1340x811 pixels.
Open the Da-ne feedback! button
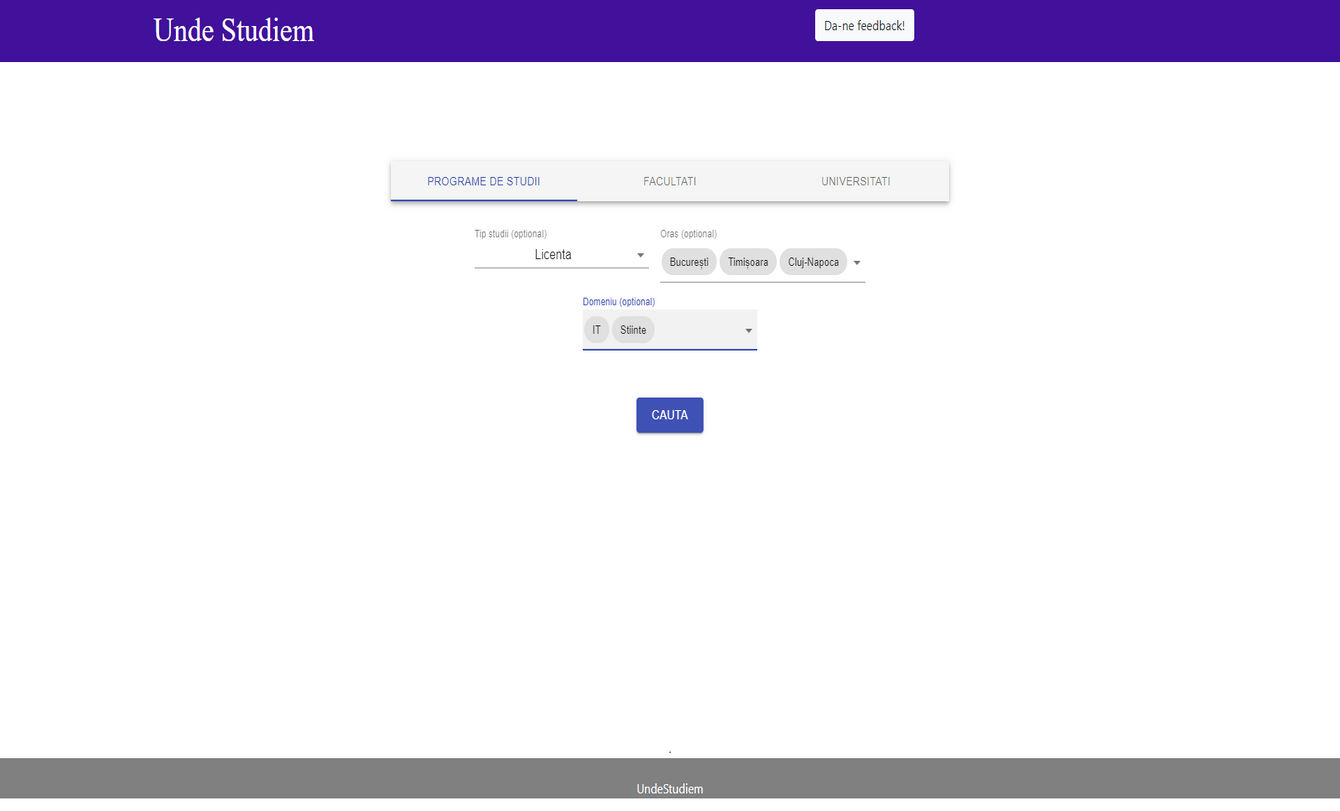pos(864,26)
